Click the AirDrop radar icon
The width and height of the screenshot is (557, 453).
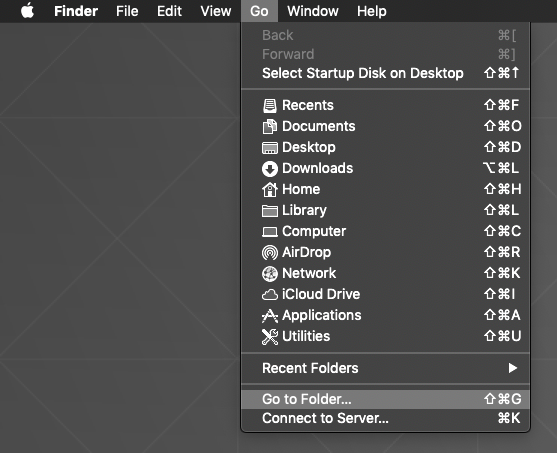(270, 253)
